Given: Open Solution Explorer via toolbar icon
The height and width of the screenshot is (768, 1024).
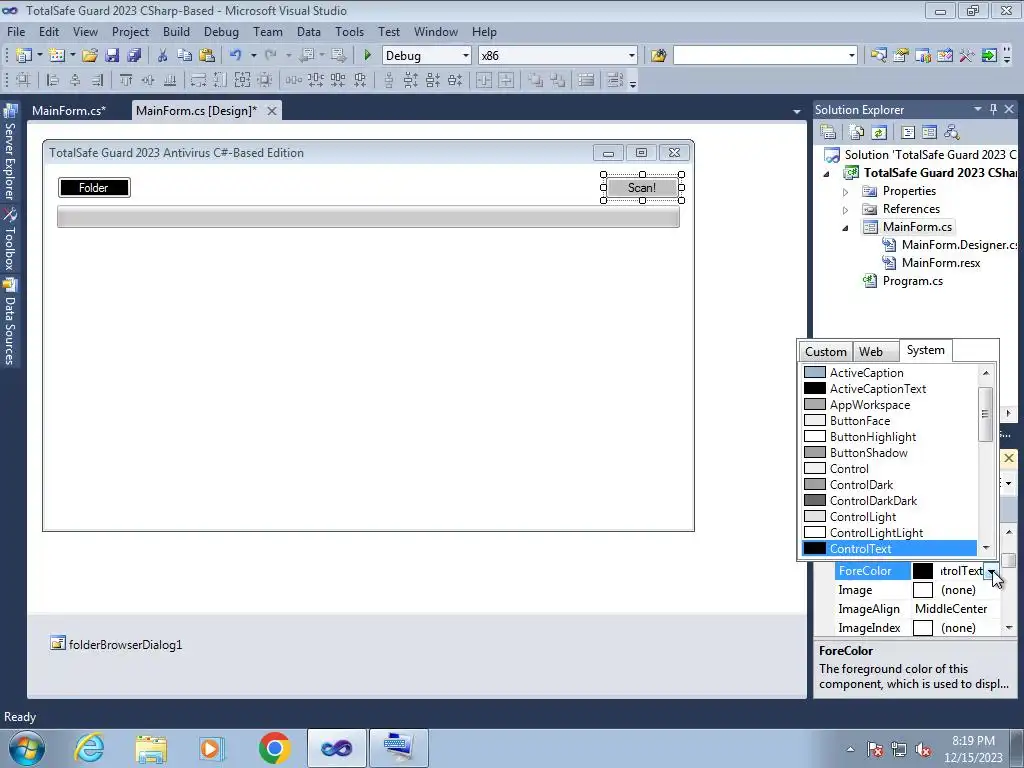Looking at the screenshot, I should 879,56.
